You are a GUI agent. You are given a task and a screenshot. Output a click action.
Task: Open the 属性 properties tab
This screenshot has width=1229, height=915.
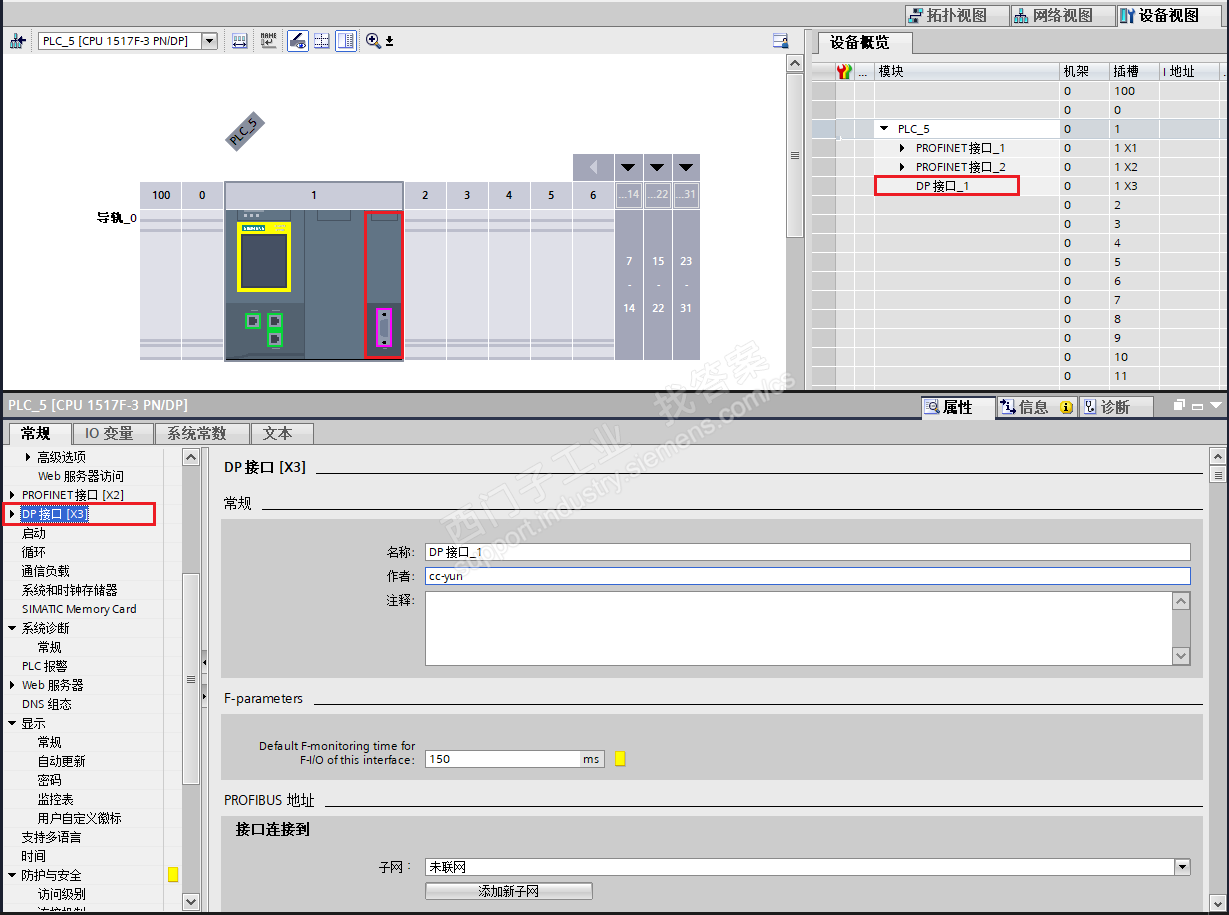tap(956, 407)
